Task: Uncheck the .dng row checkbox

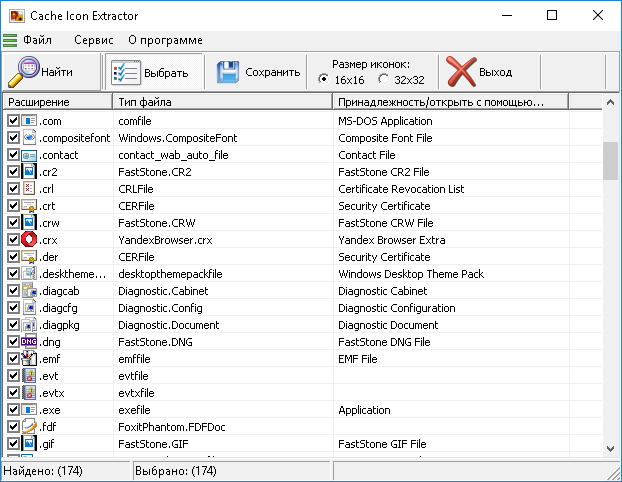Action: coord(13,342)
